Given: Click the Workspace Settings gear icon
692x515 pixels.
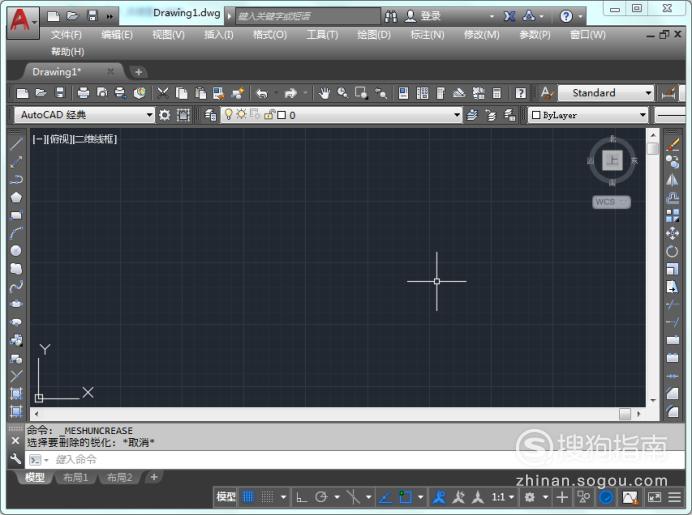Looking at the screenshot, I should point(165,115).
